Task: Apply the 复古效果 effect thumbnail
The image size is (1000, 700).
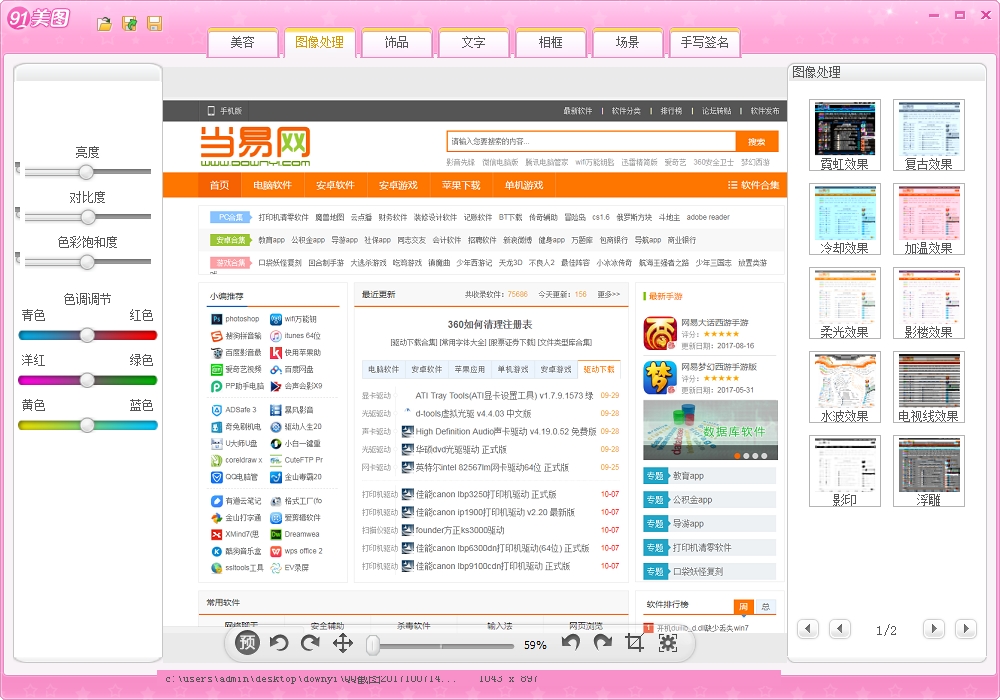Action: pos(928,128)
